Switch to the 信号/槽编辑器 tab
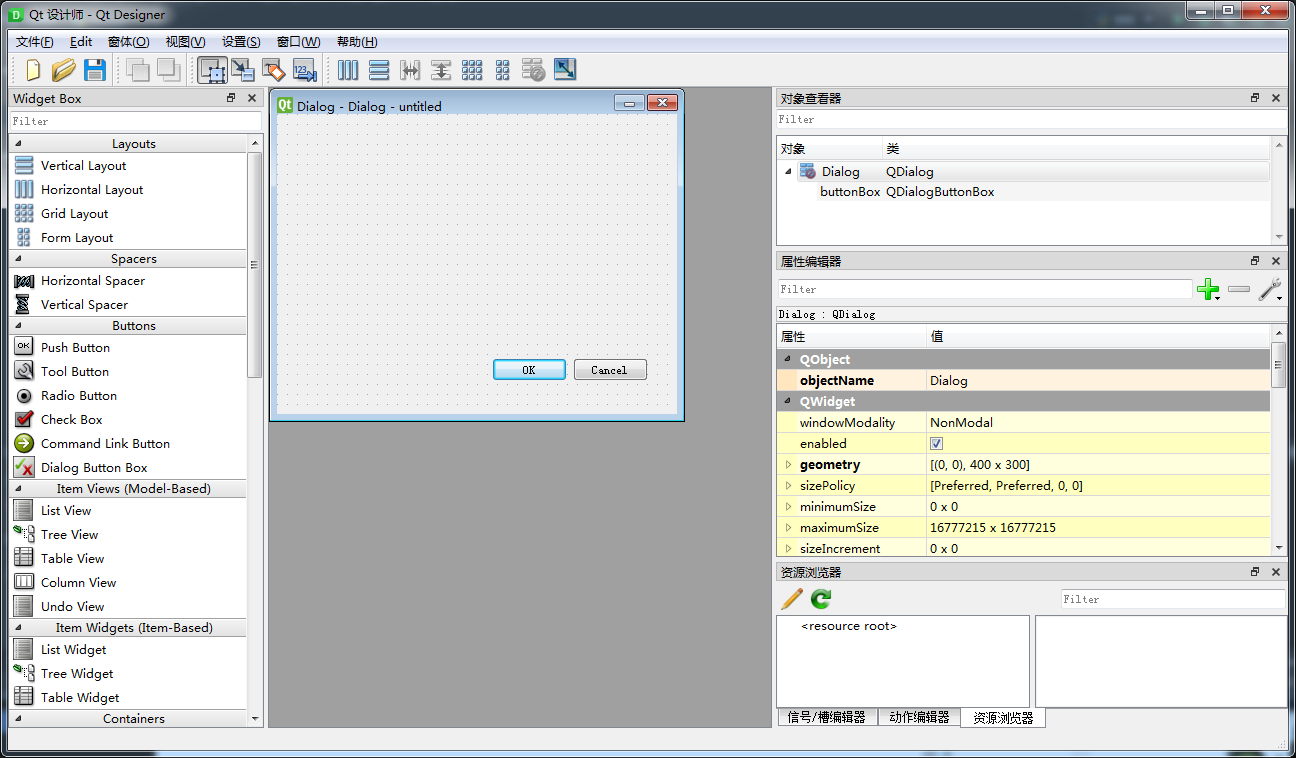The image size is (1296, 758). coord(827,717)
